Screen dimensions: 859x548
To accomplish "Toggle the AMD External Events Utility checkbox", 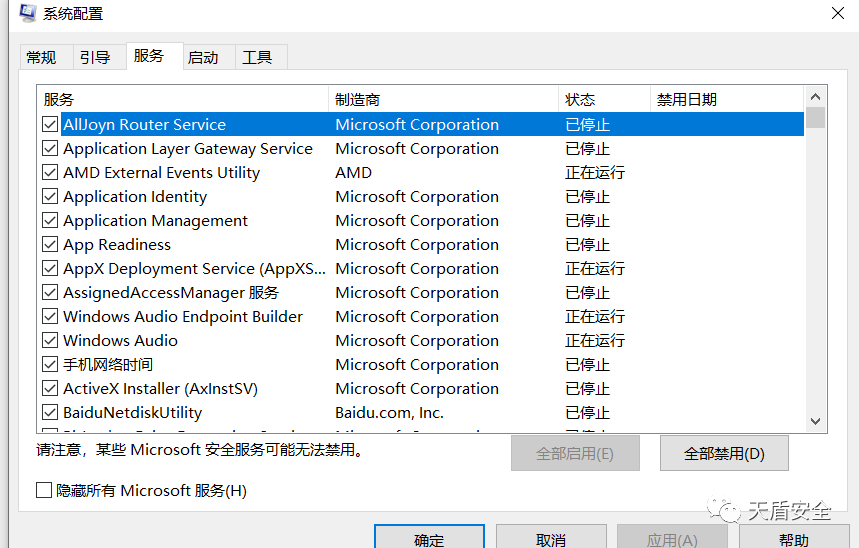I will click(50, 173).
